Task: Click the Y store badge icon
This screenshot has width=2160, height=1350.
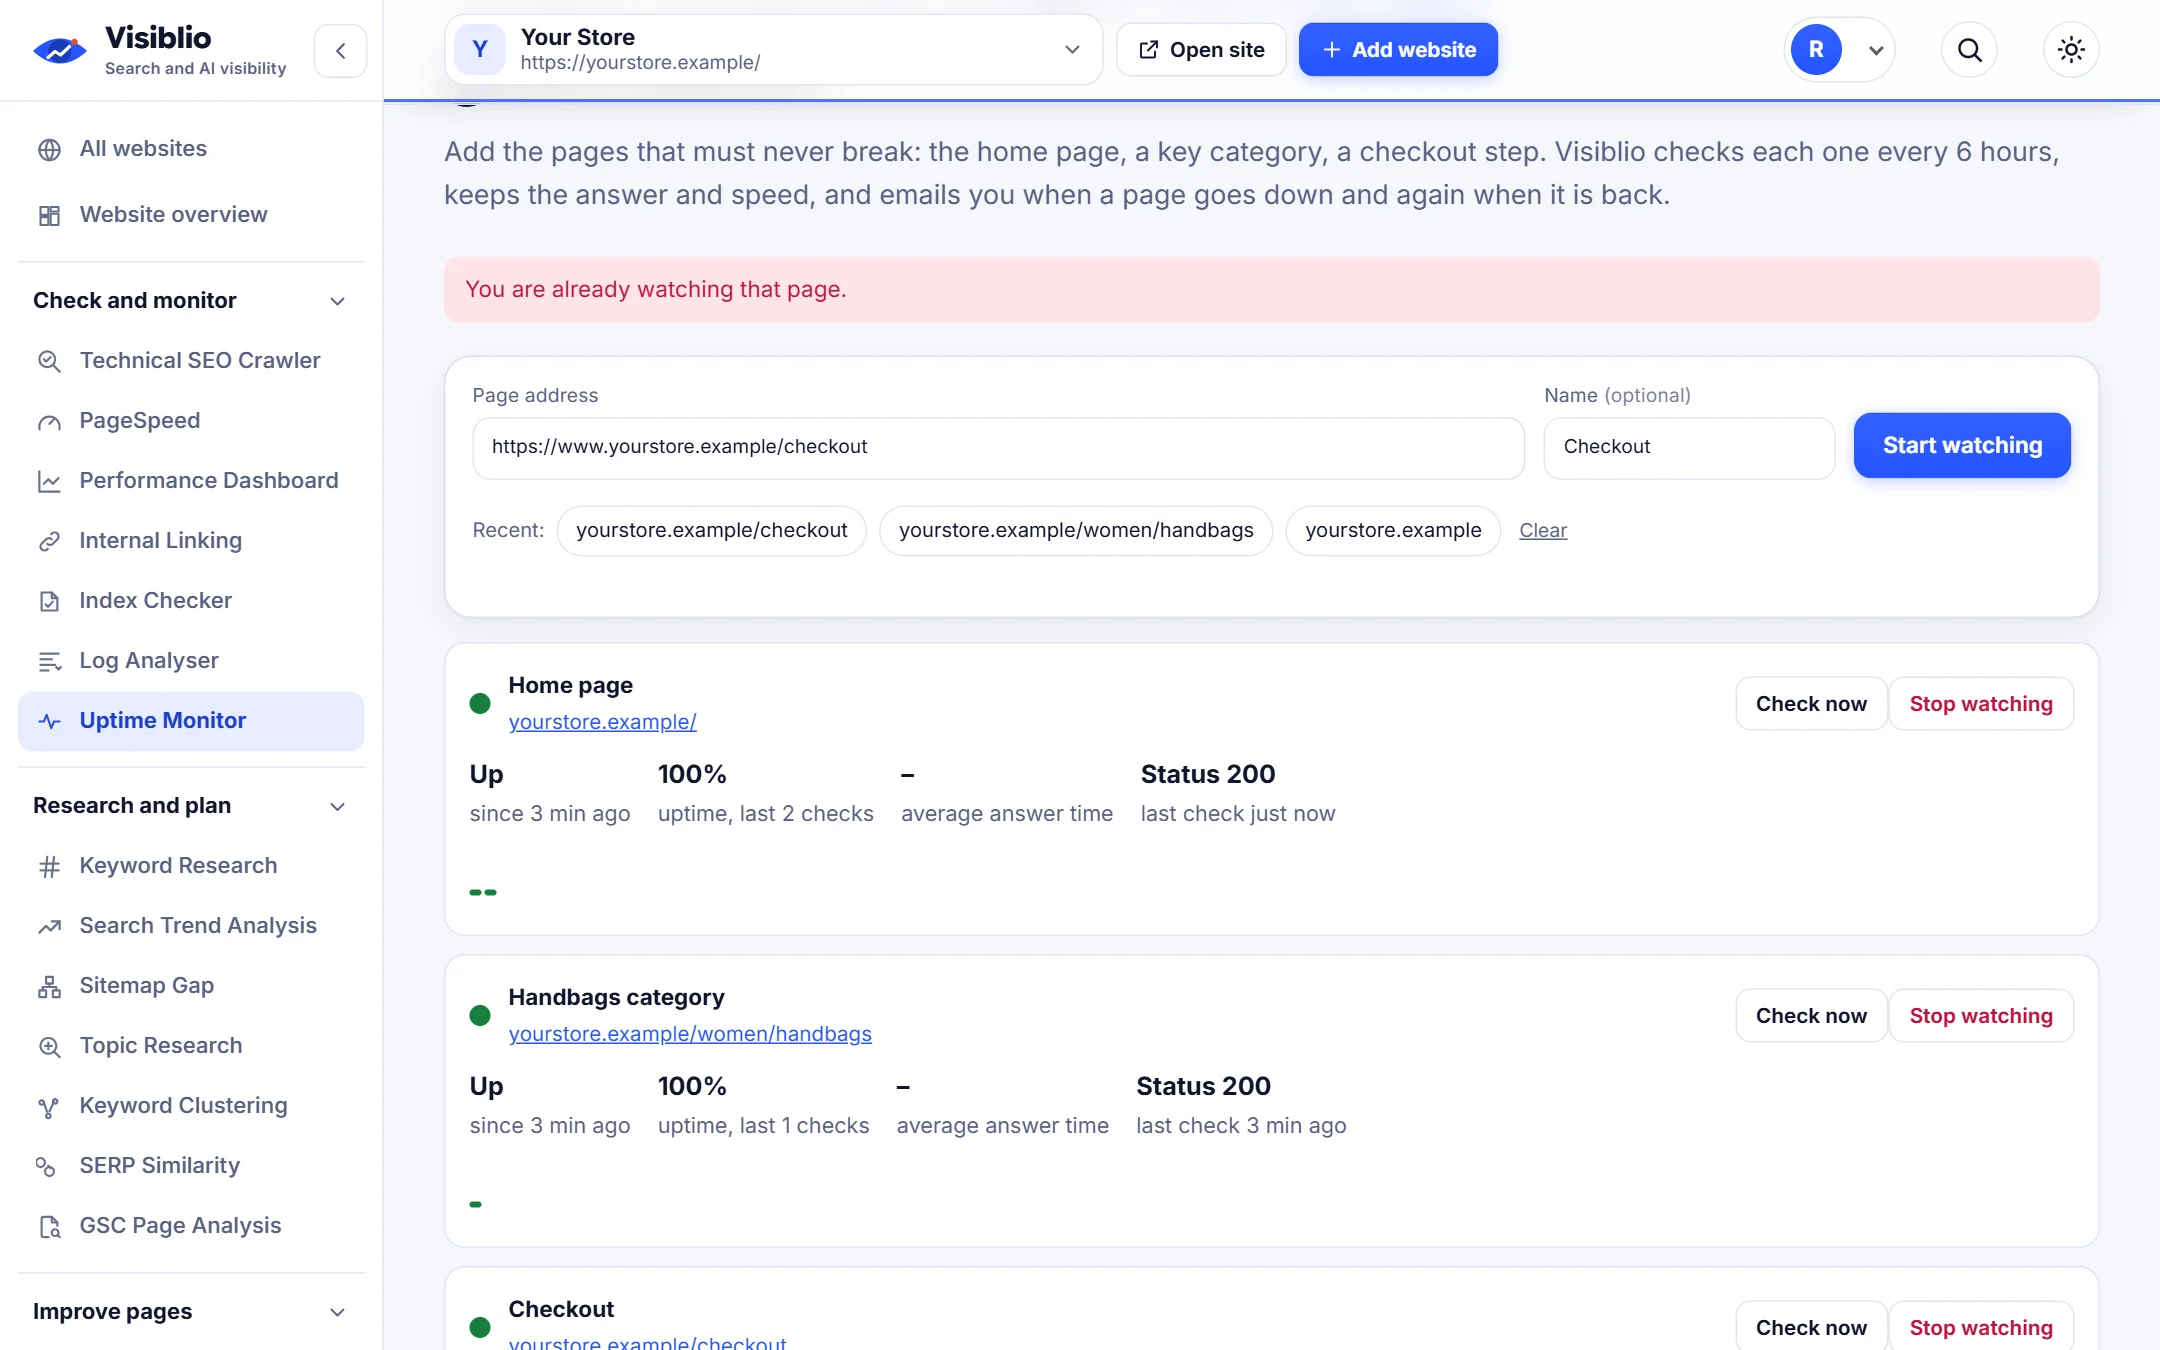Action: pos(480,49)
